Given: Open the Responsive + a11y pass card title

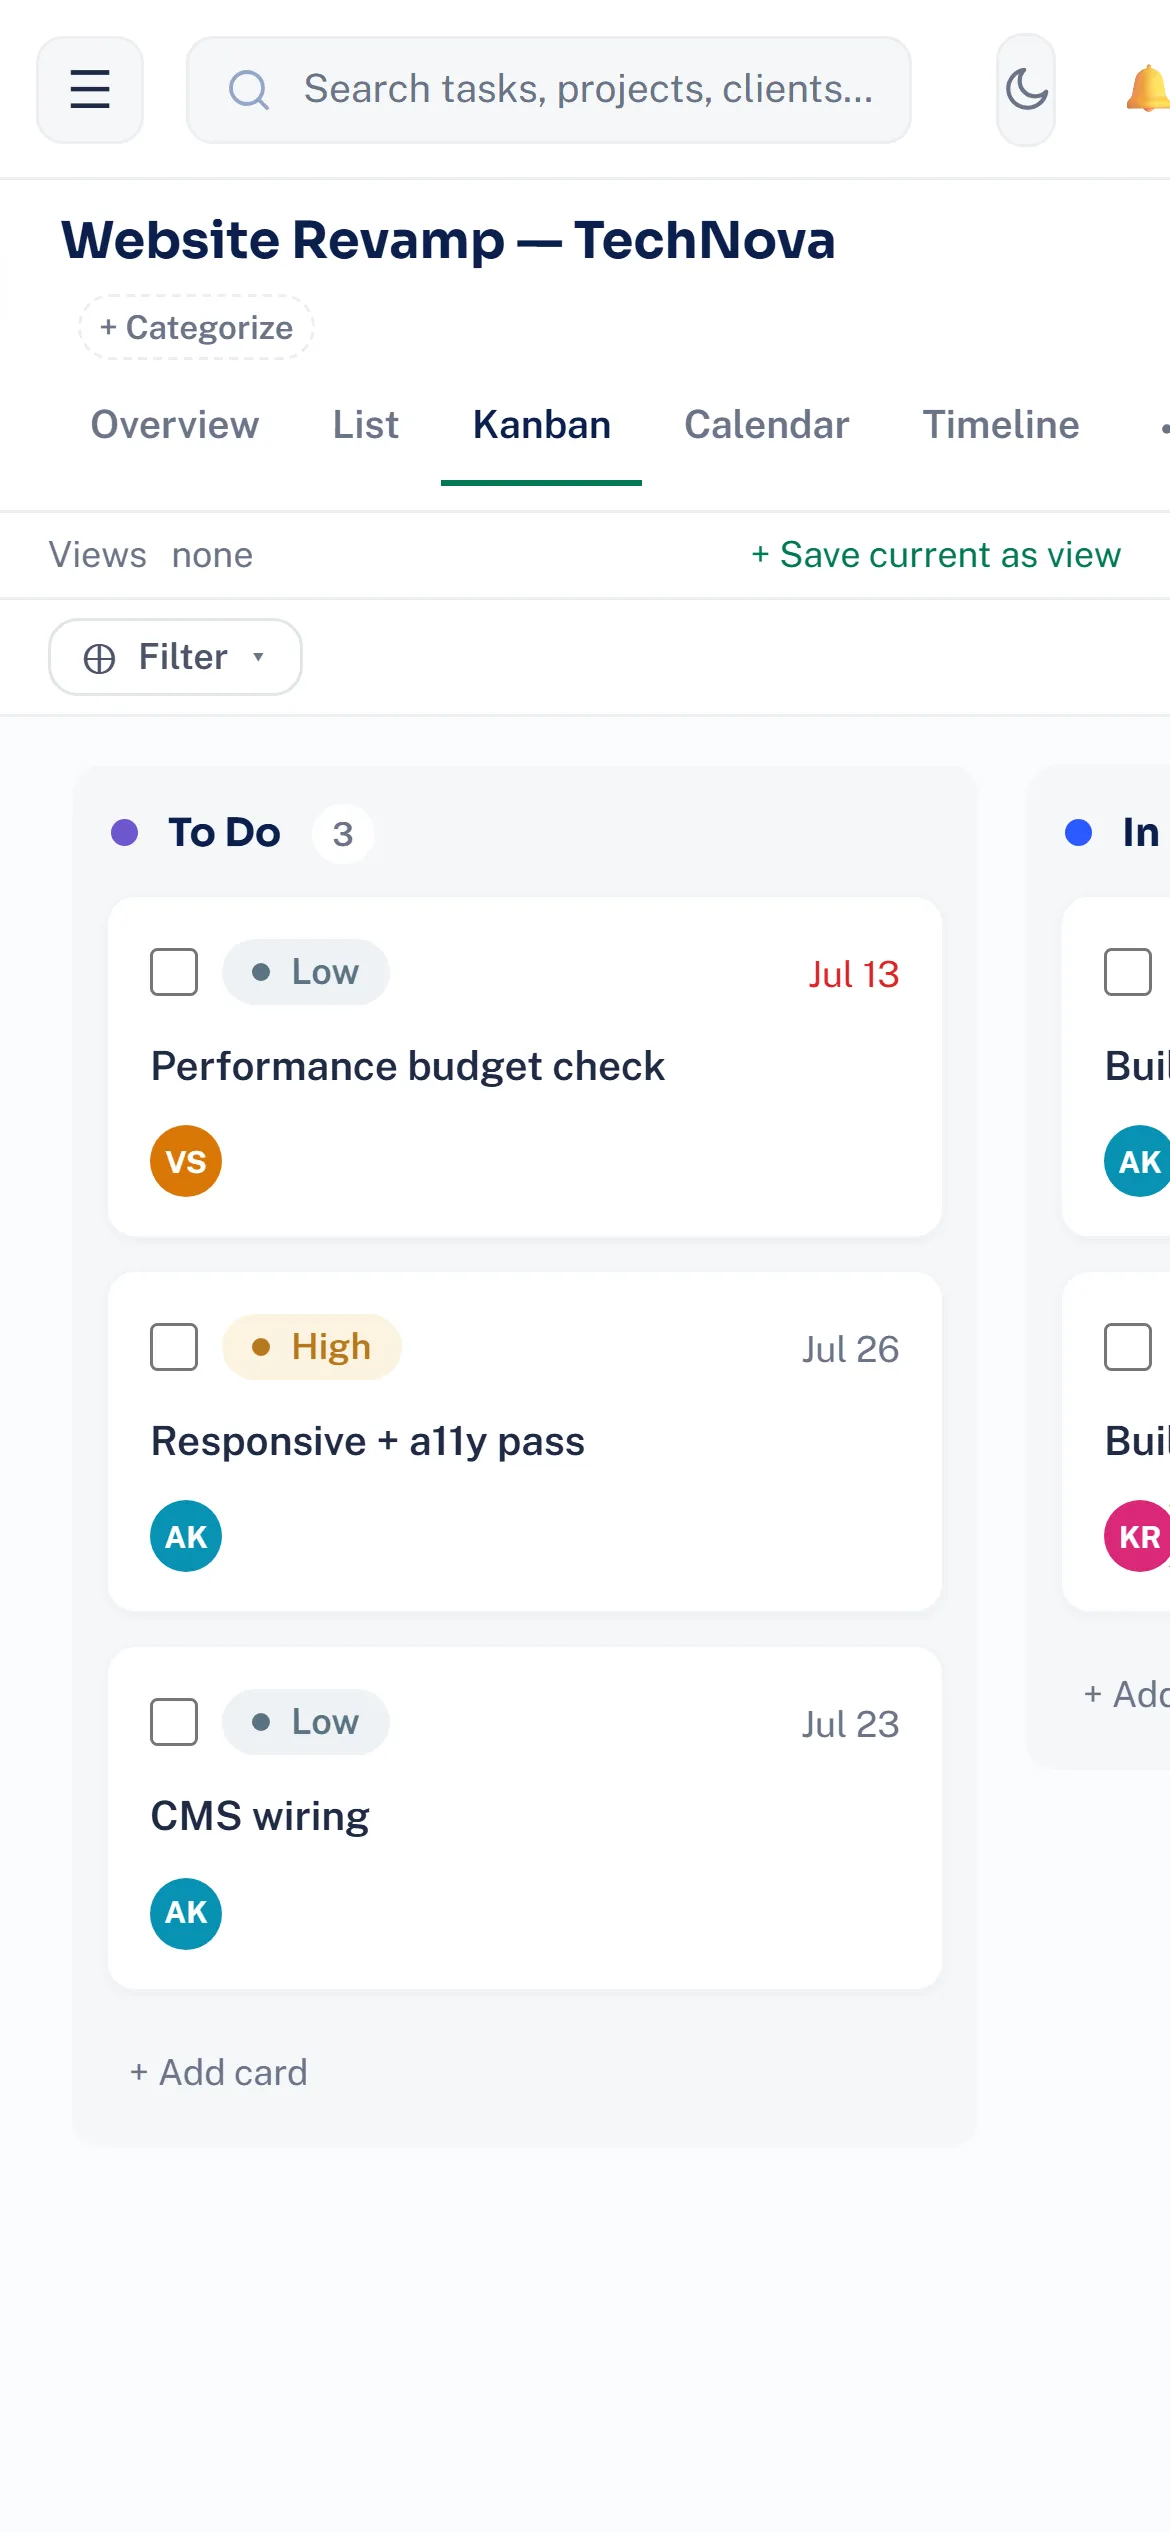Looking at the screenshot, I should [x=368, y=1442].
